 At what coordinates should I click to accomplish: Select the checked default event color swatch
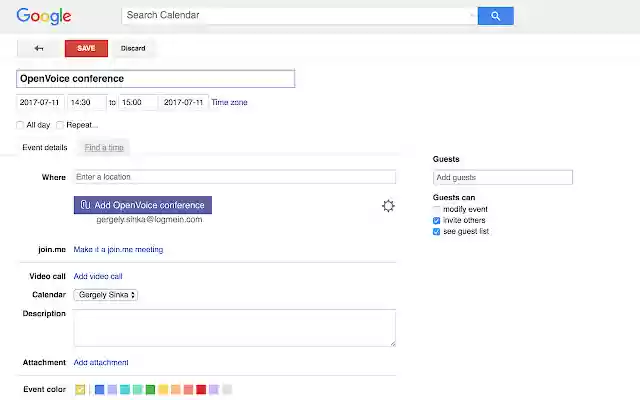point(80,389)
